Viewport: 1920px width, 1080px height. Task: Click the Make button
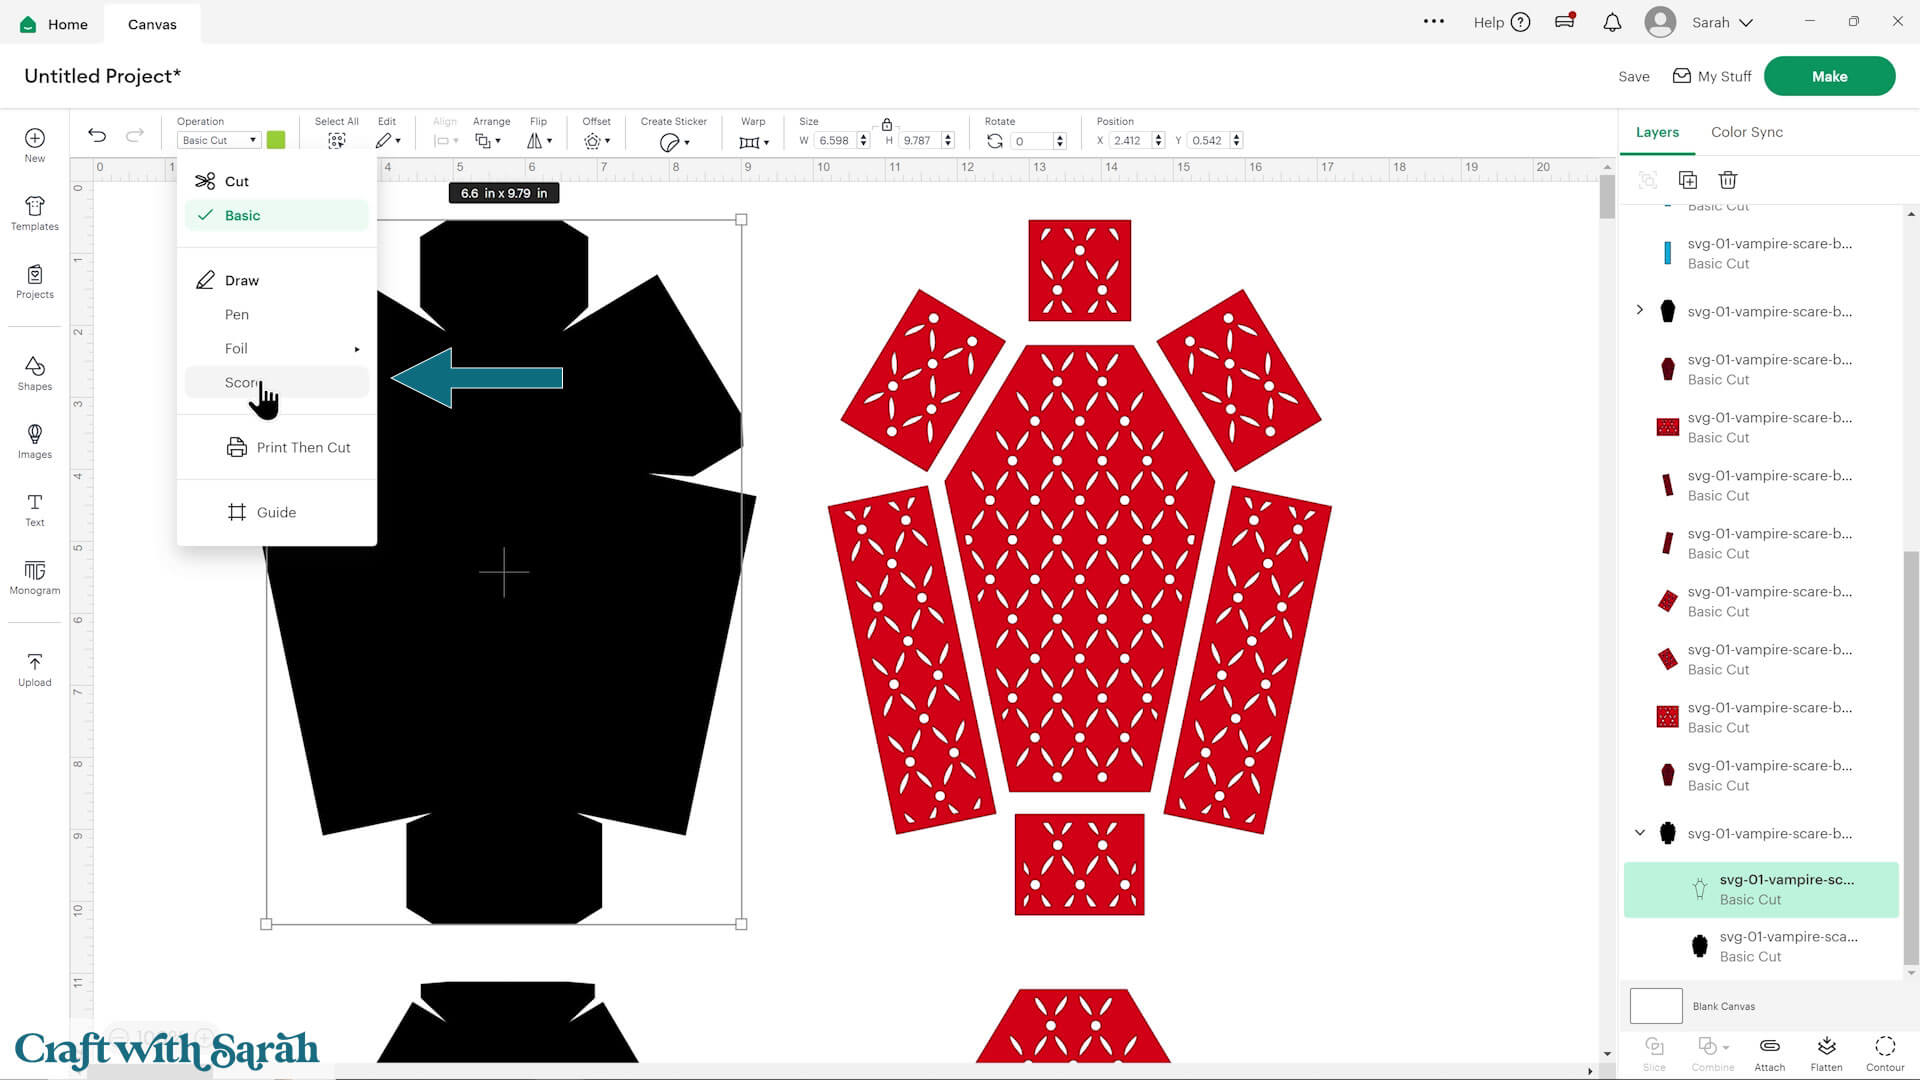coord(1829,75)
